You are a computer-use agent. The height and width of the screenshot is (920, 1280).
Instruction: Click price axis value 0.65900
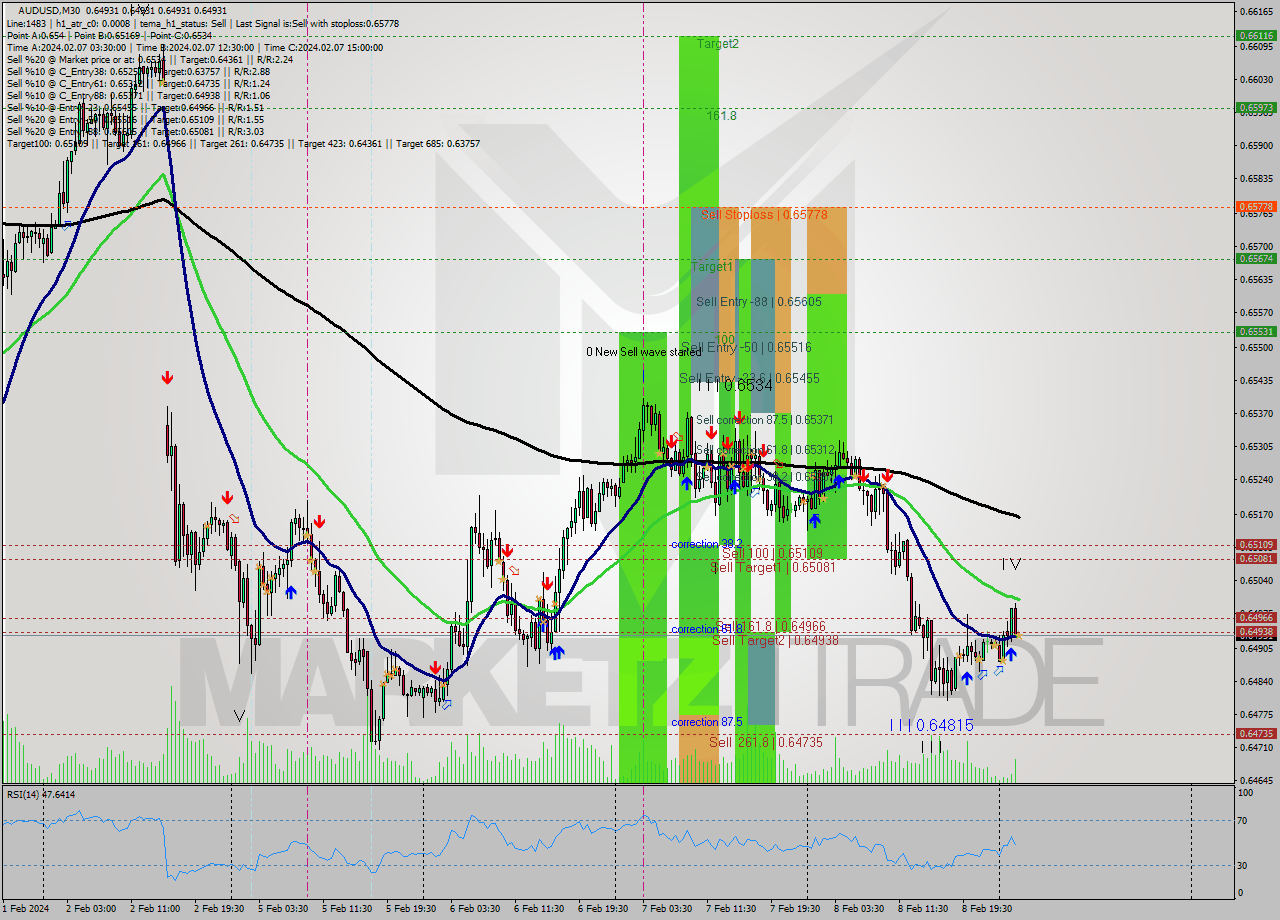1257,145
